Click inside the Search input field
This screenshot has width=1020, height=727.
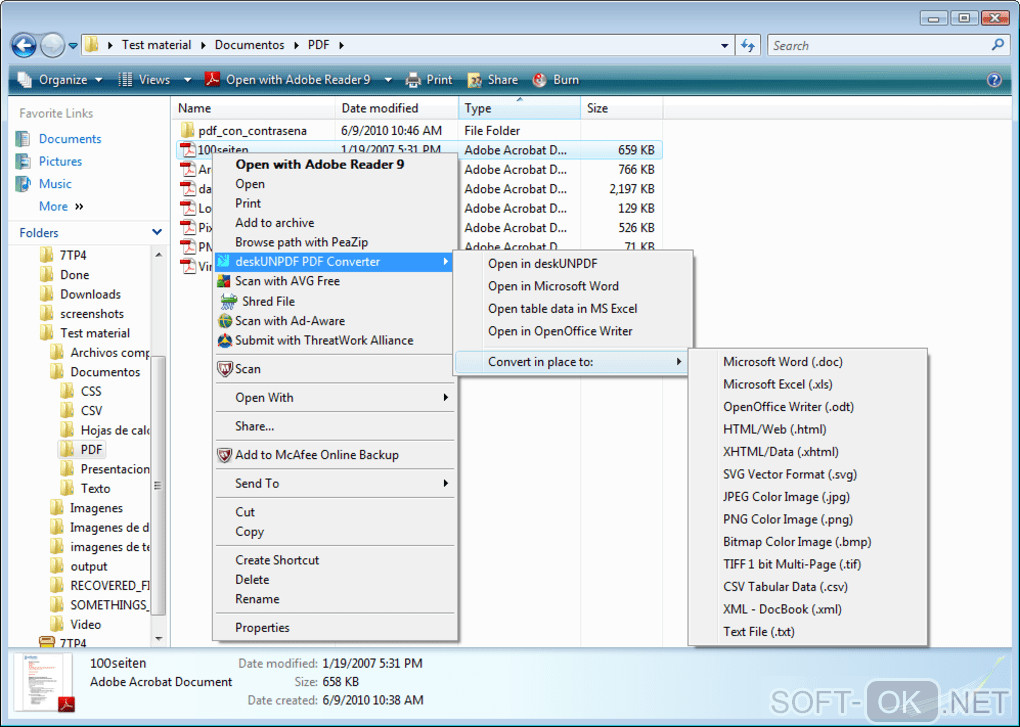878,46
